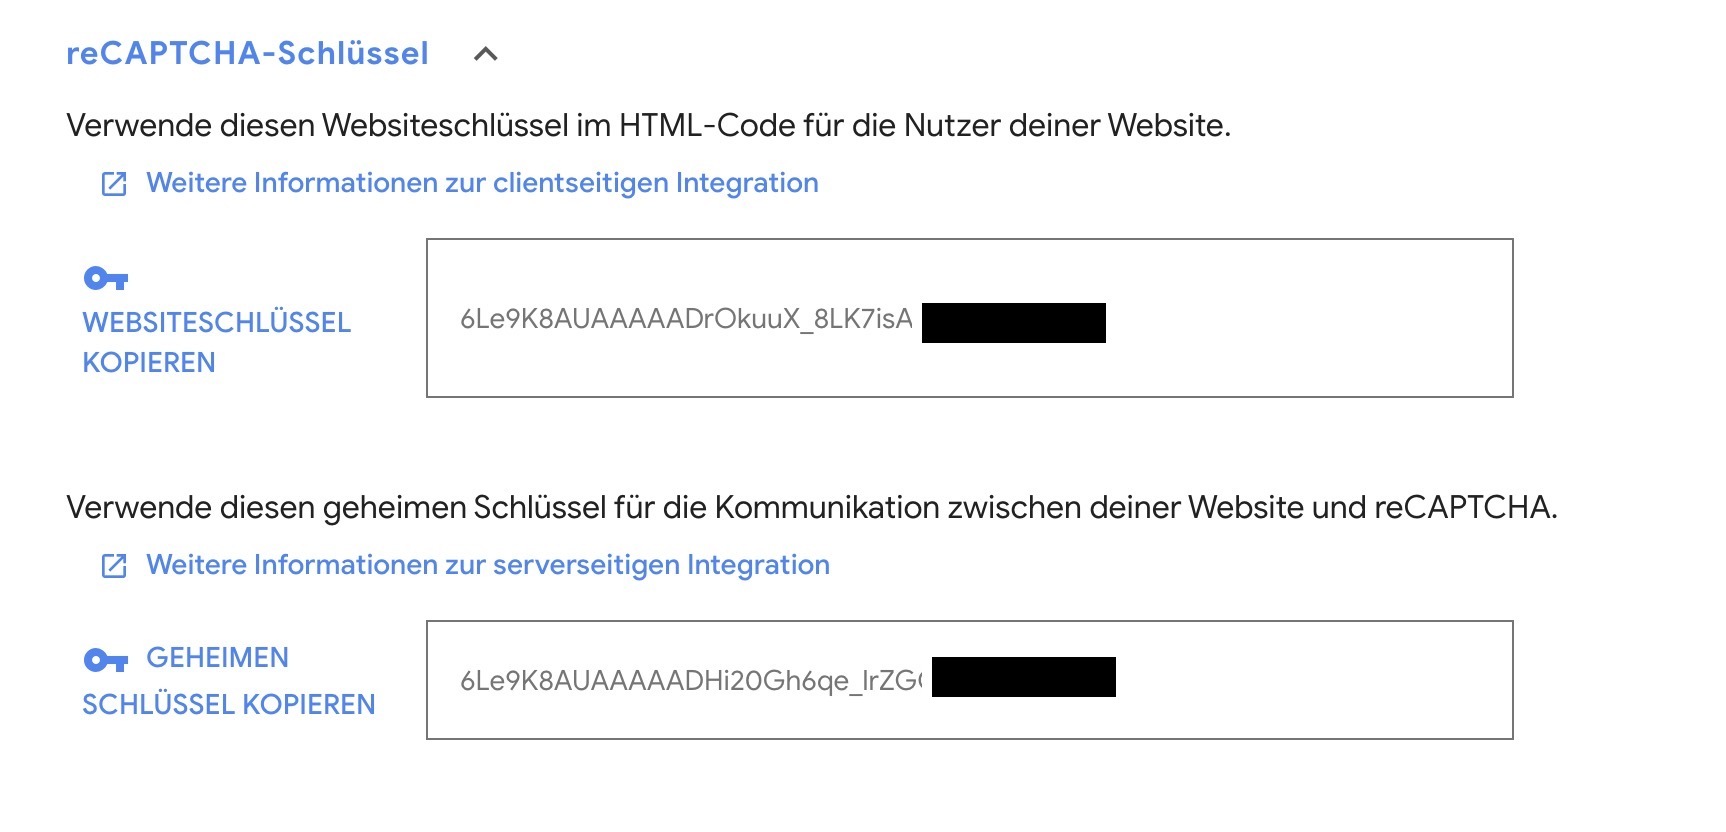The width and height of the screenshot is (1726, 832).
Task: Click empty right side of website key box
Action: [x=1310, y=318]
